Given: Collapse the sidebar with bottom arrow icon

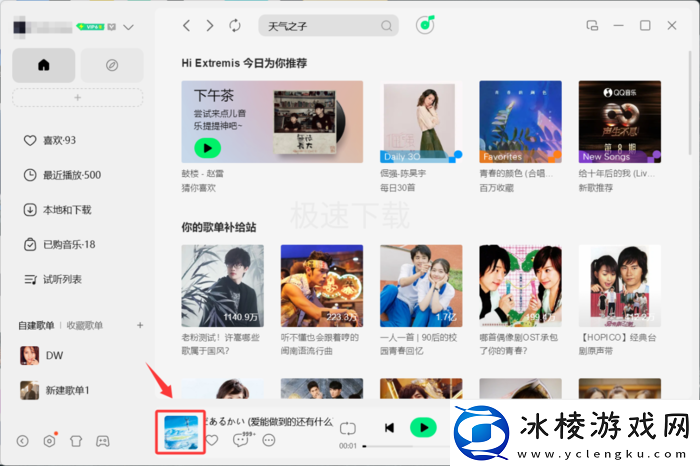Looking at the screenshot, I should 22,441.
